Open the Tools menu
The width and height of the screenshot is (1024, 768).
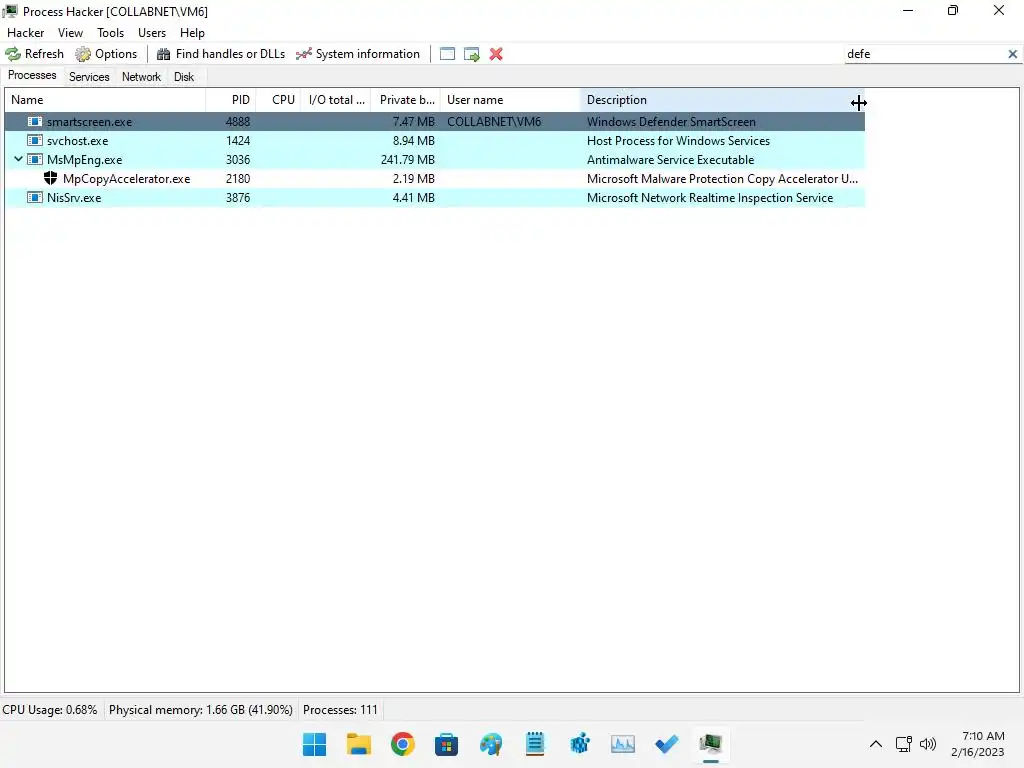[x=110, y=33]
